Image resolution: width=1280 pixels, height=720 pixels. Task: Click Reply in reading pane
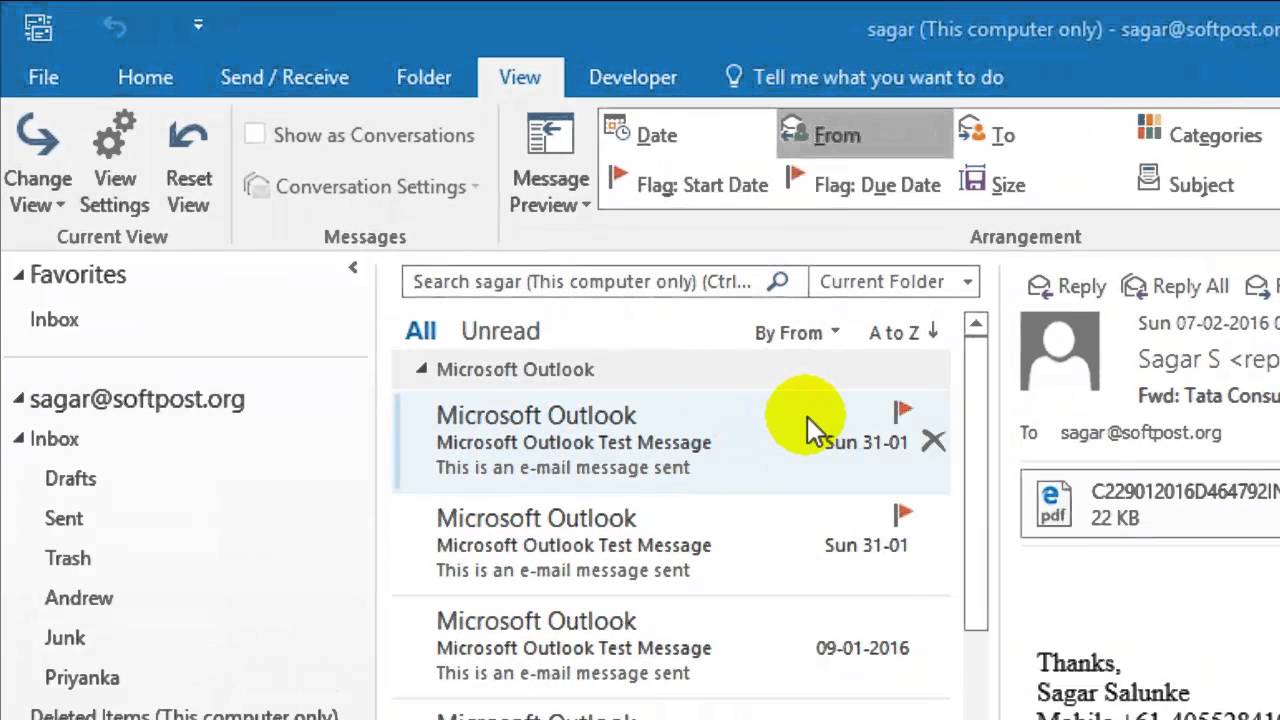pyautogui.click(x=1067, y=287)
